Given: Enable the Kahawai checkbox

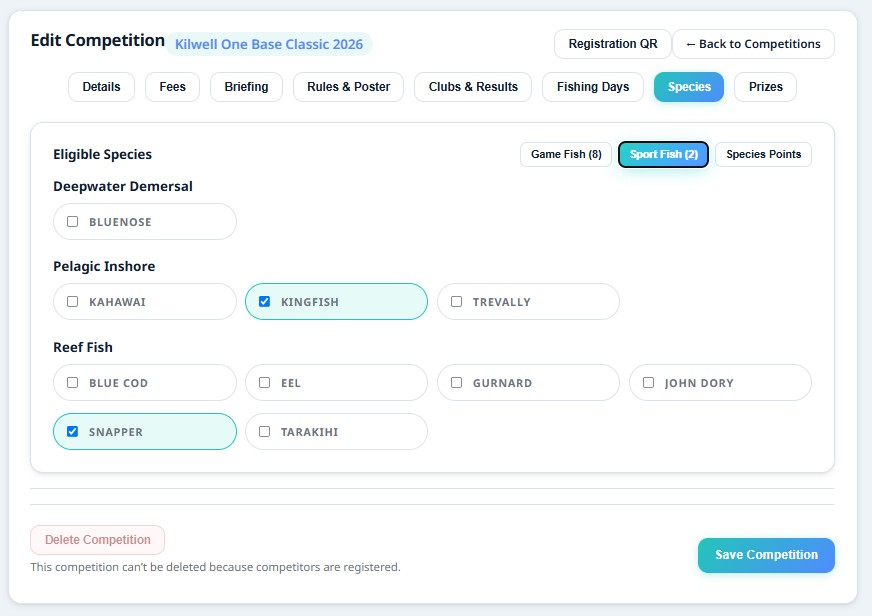Looking at the screenshot, I should pyautogui.click(x=72, y=301).
